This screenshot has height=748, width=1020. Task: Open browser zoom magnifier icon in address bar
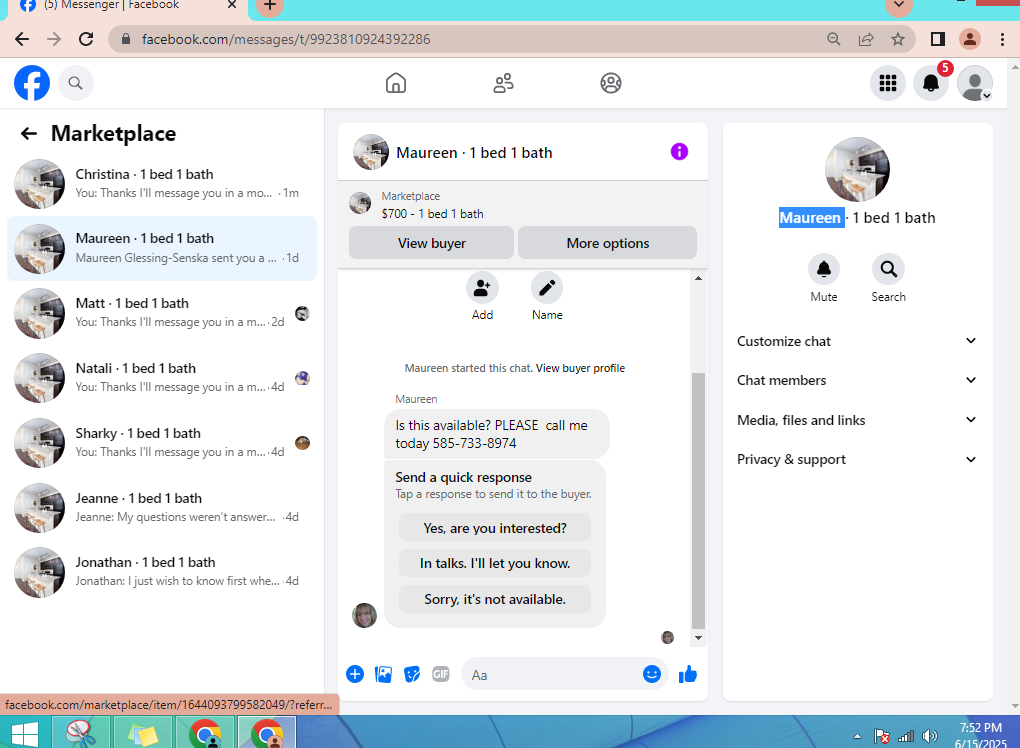pos(833,39)
